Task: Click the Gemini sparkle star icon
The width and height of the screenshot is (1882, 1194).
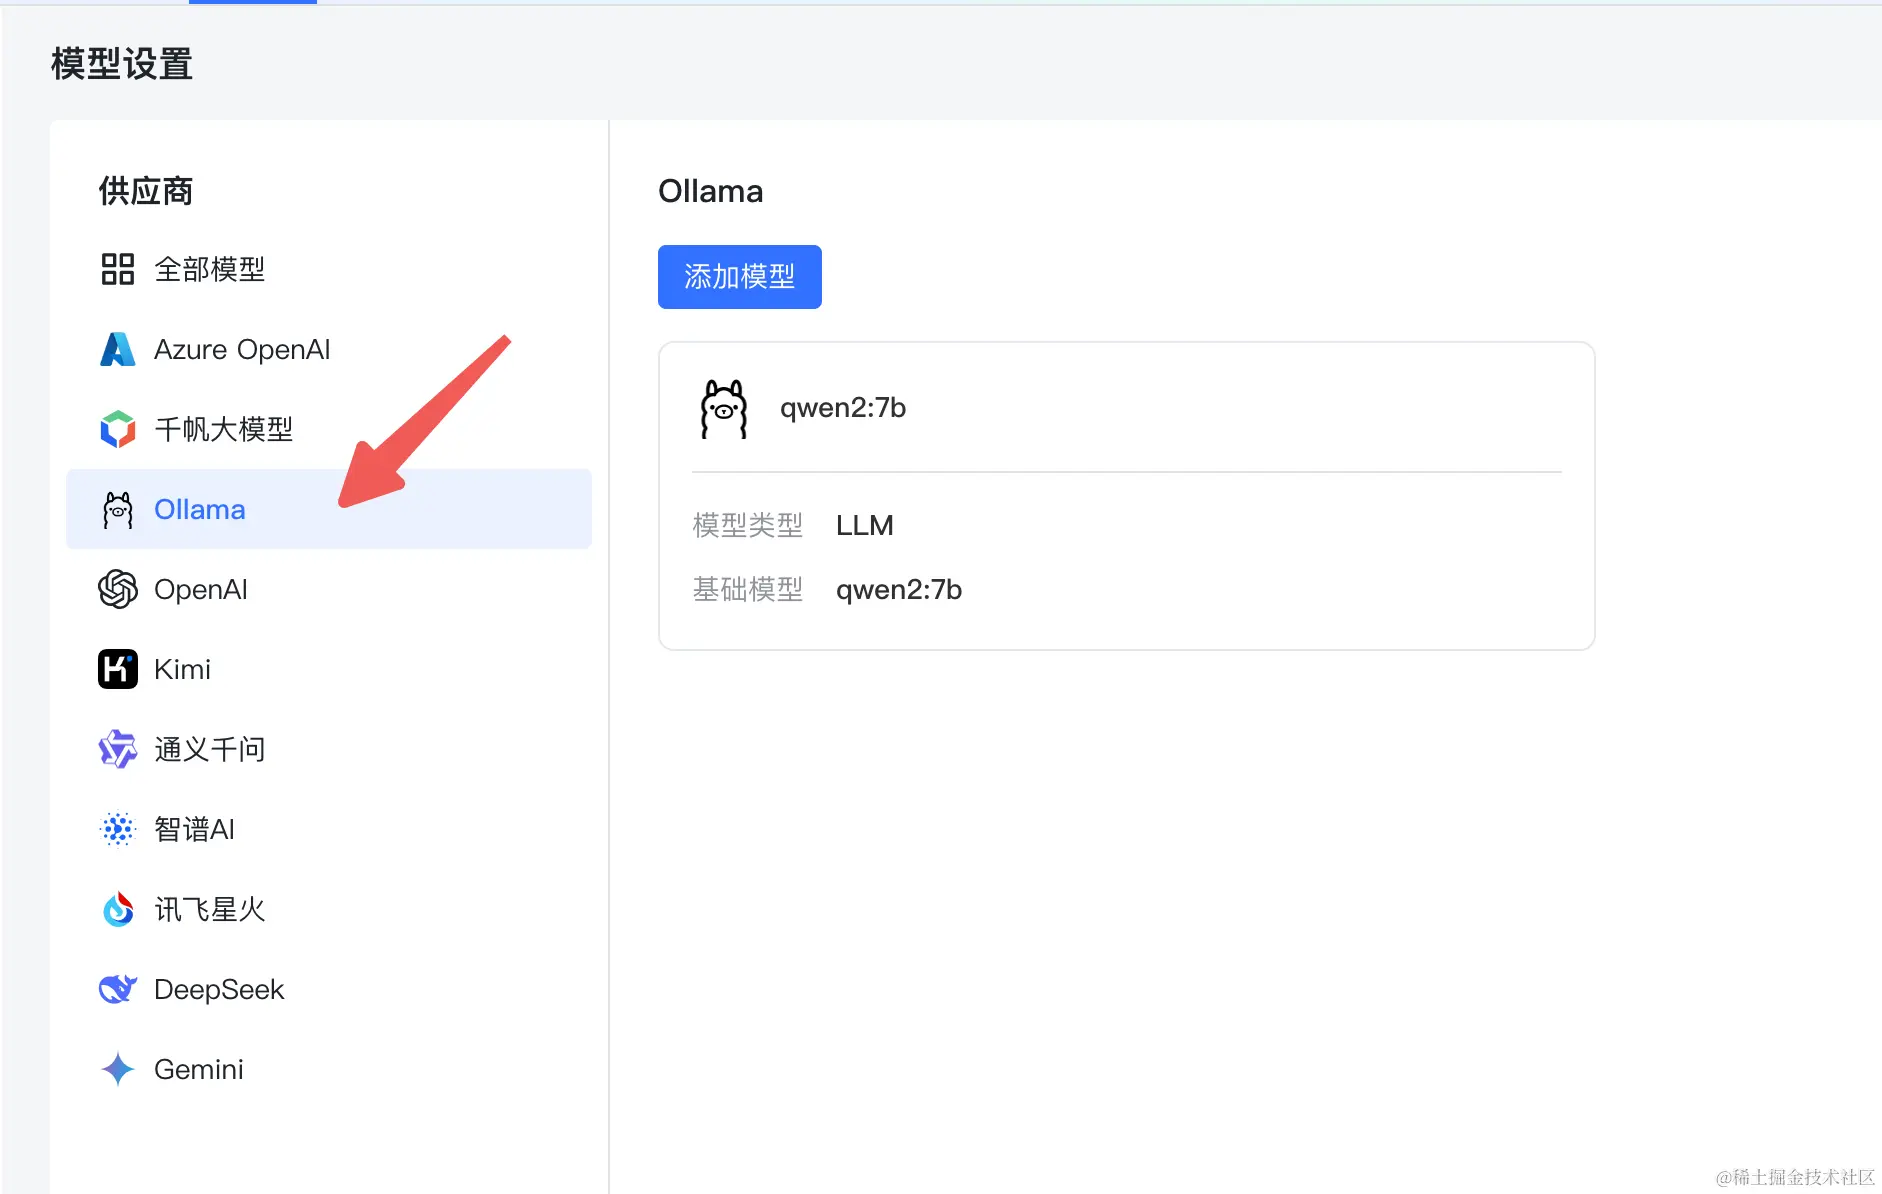Action: (118, 1069)
